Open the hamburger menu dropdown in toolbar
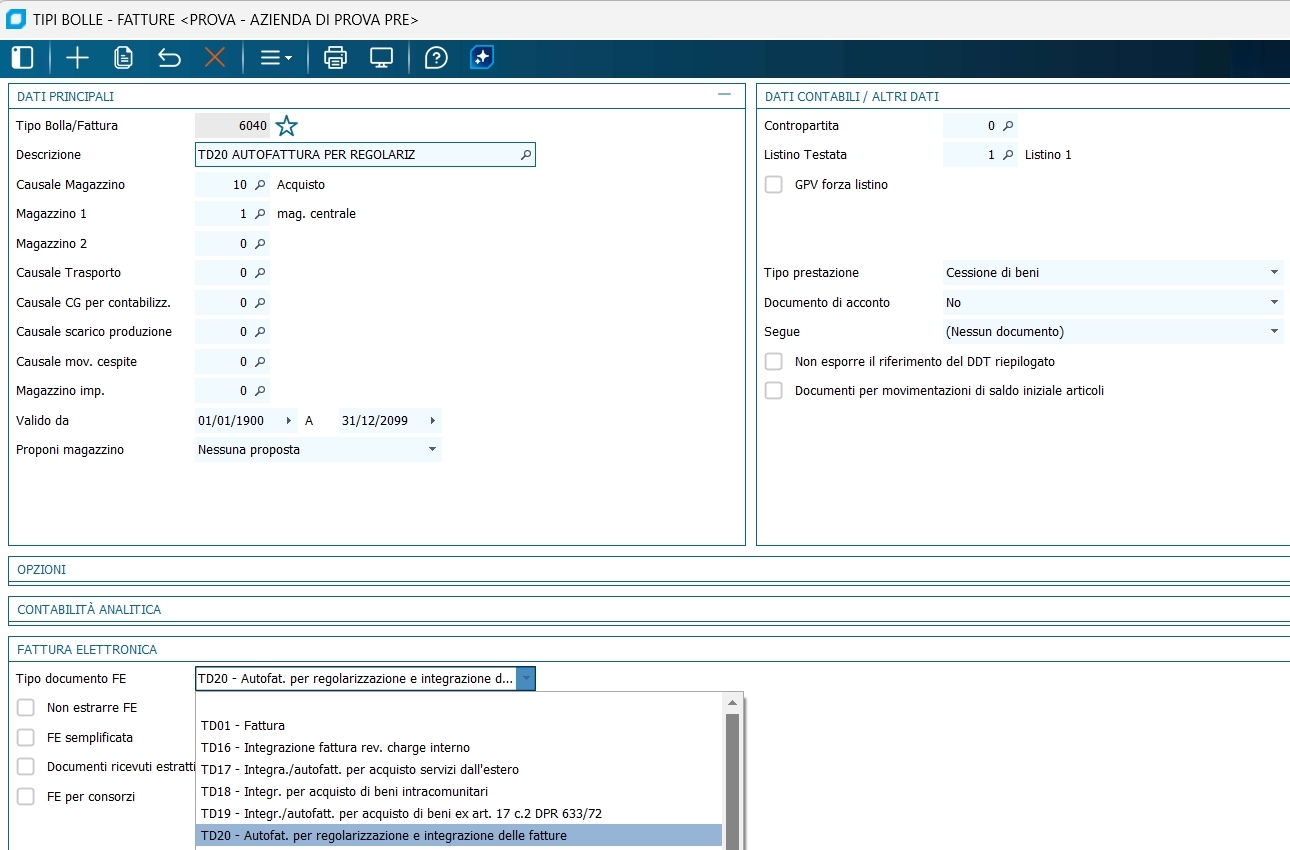The image size is (1290, 850). click(276, 58)
